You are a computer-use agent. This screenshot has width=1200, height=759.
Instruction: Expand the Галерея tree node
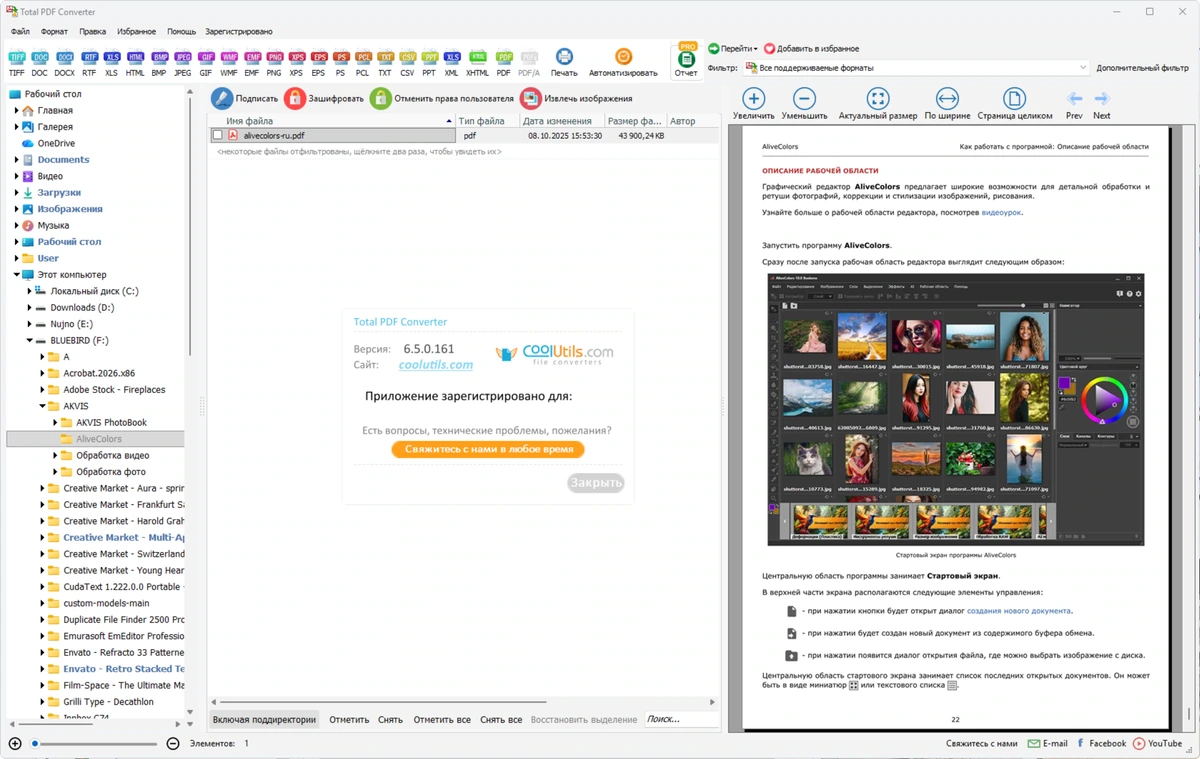coord(17,127)
